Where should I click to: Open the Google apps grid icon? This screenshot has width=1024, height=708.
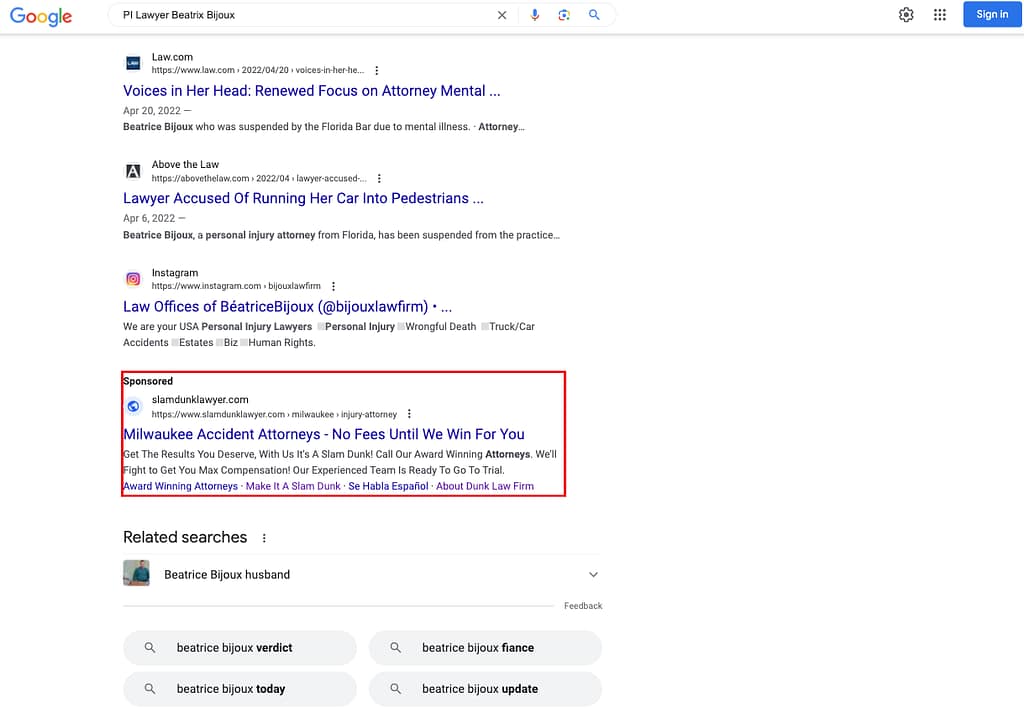(x=940, y=14)
